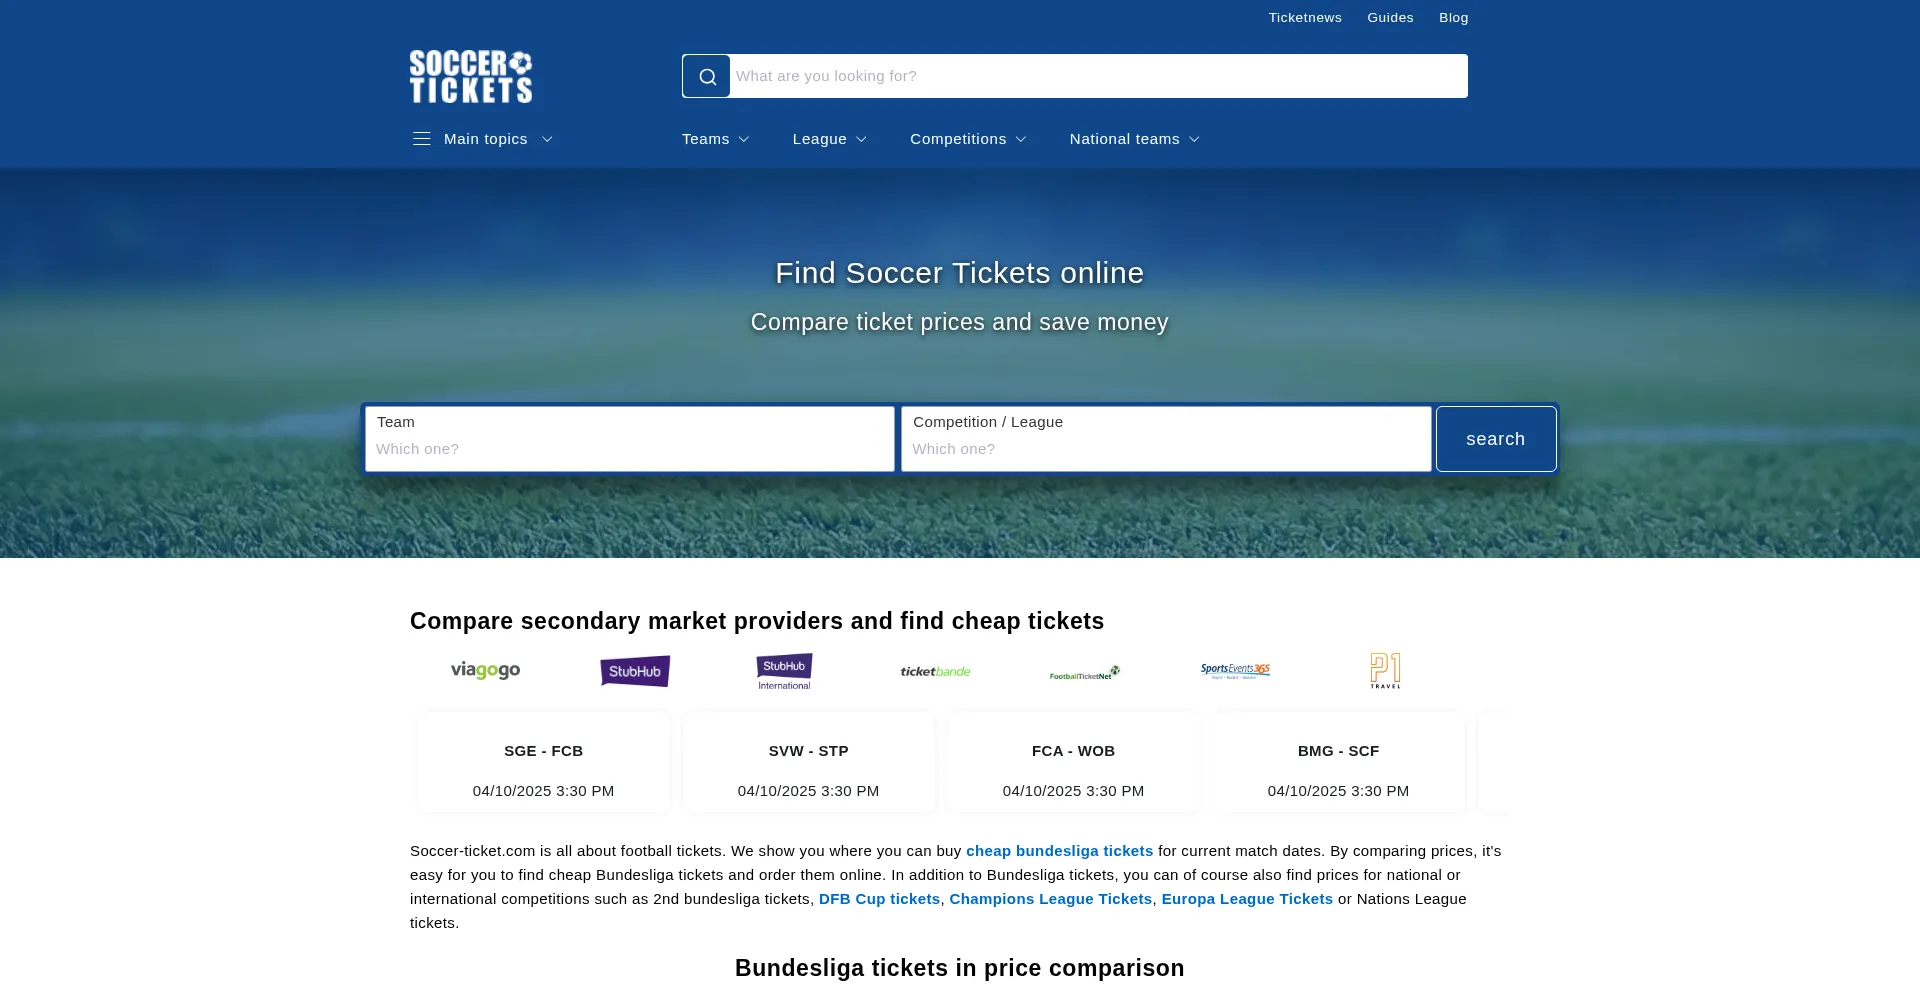This screenshot has height=993, width=1920.
Task: Expand the National teams menu
Action: pos(1134,139)
